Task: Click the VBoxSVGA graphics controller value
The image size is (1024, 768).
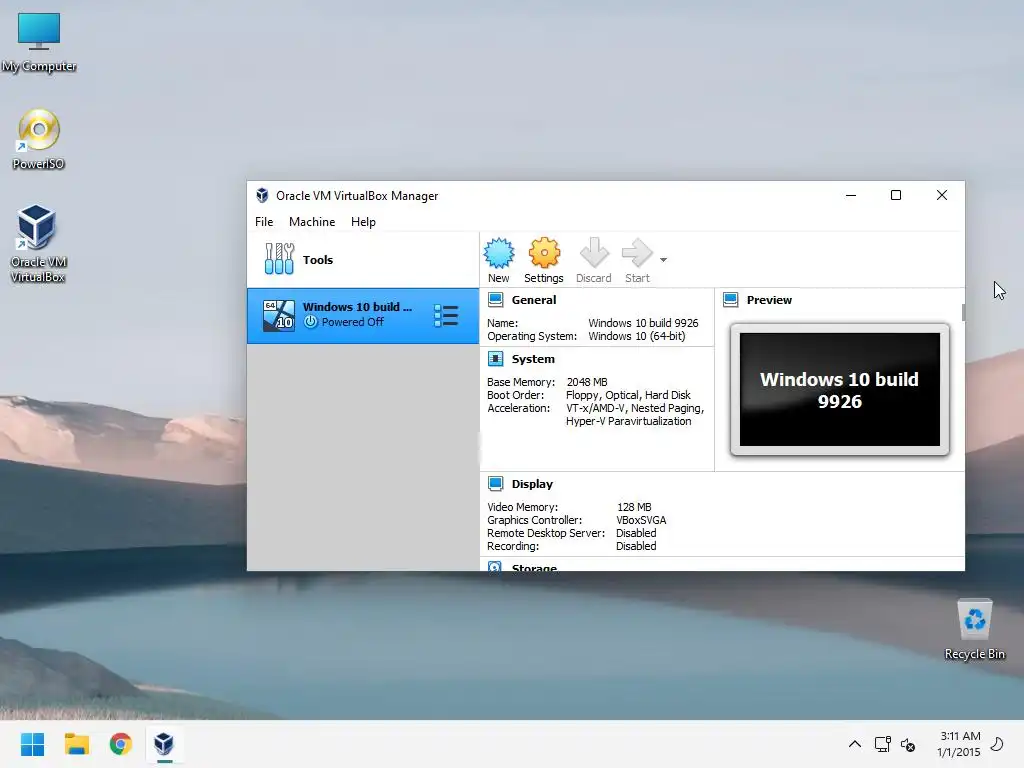Action: coord(641,520)
